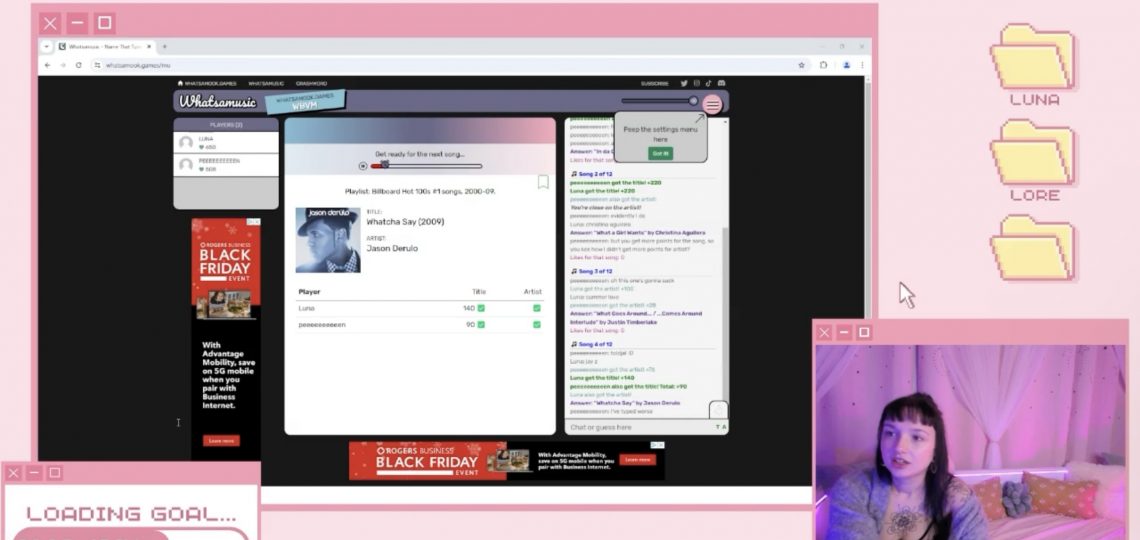Image resolution: width=1140 pixels, height=540 pixels.
Task: Open the Chrome three-dot menu
Action: 862,65
